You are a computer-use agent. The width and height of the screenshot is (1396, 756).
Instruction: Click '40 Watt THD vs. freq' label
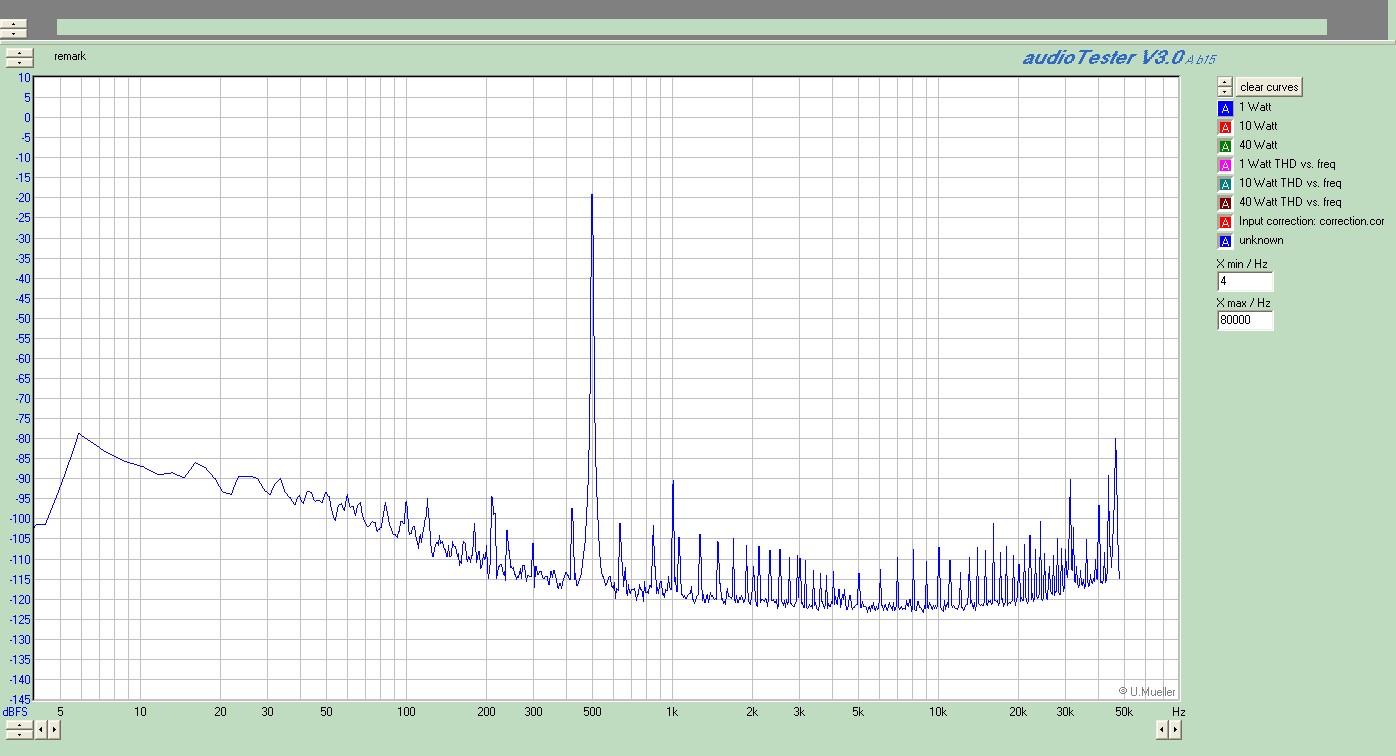[1290, 202]
